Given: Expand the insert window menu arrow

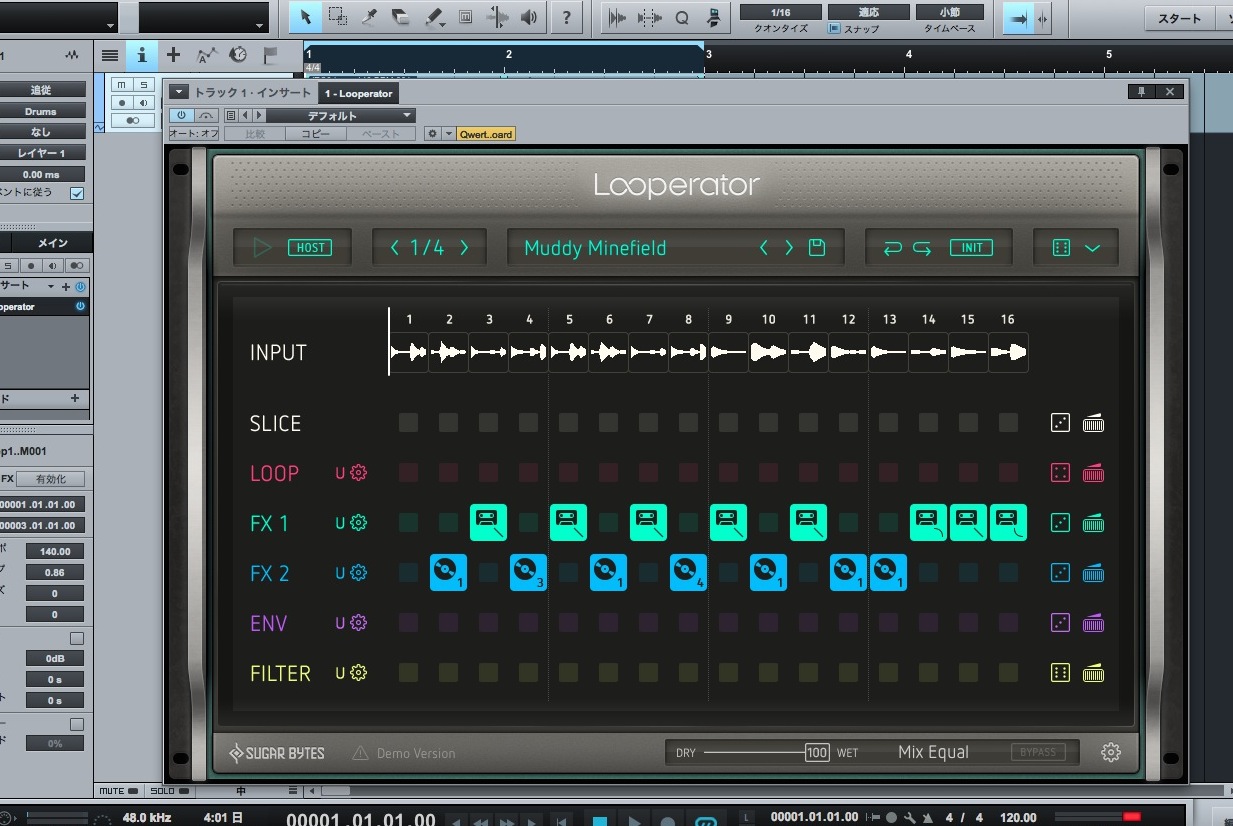Looking at the screenshot, I should click(x=179, y=93).
